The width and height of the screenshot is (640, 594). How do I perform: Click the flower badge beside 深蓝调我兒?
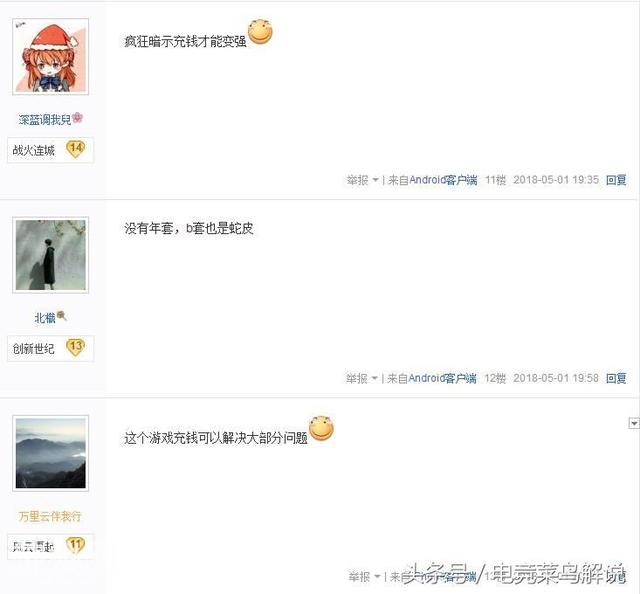[77, 118]
